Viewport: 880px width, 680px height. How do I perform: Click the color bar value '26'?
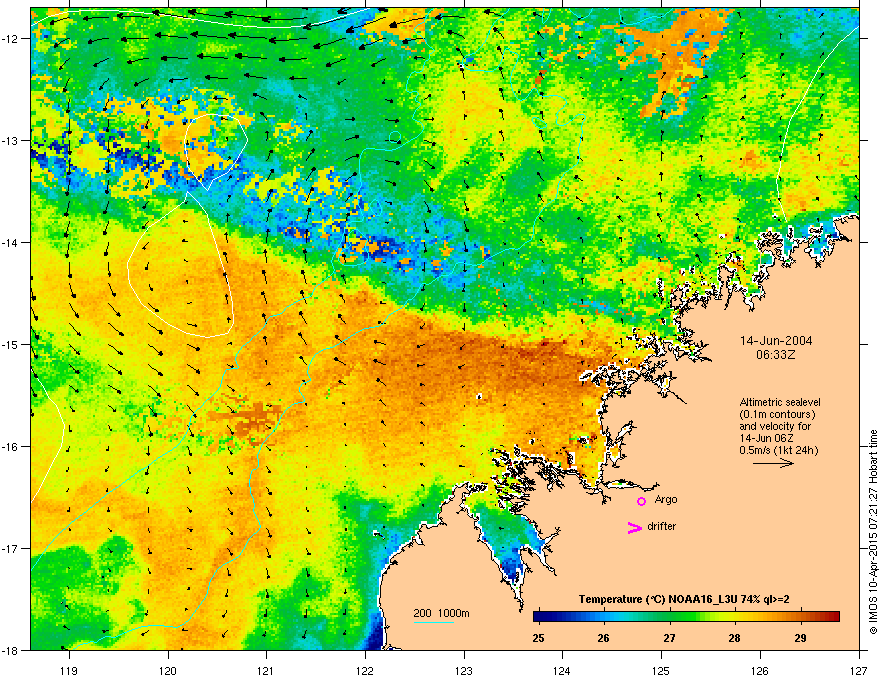point(603,638)
